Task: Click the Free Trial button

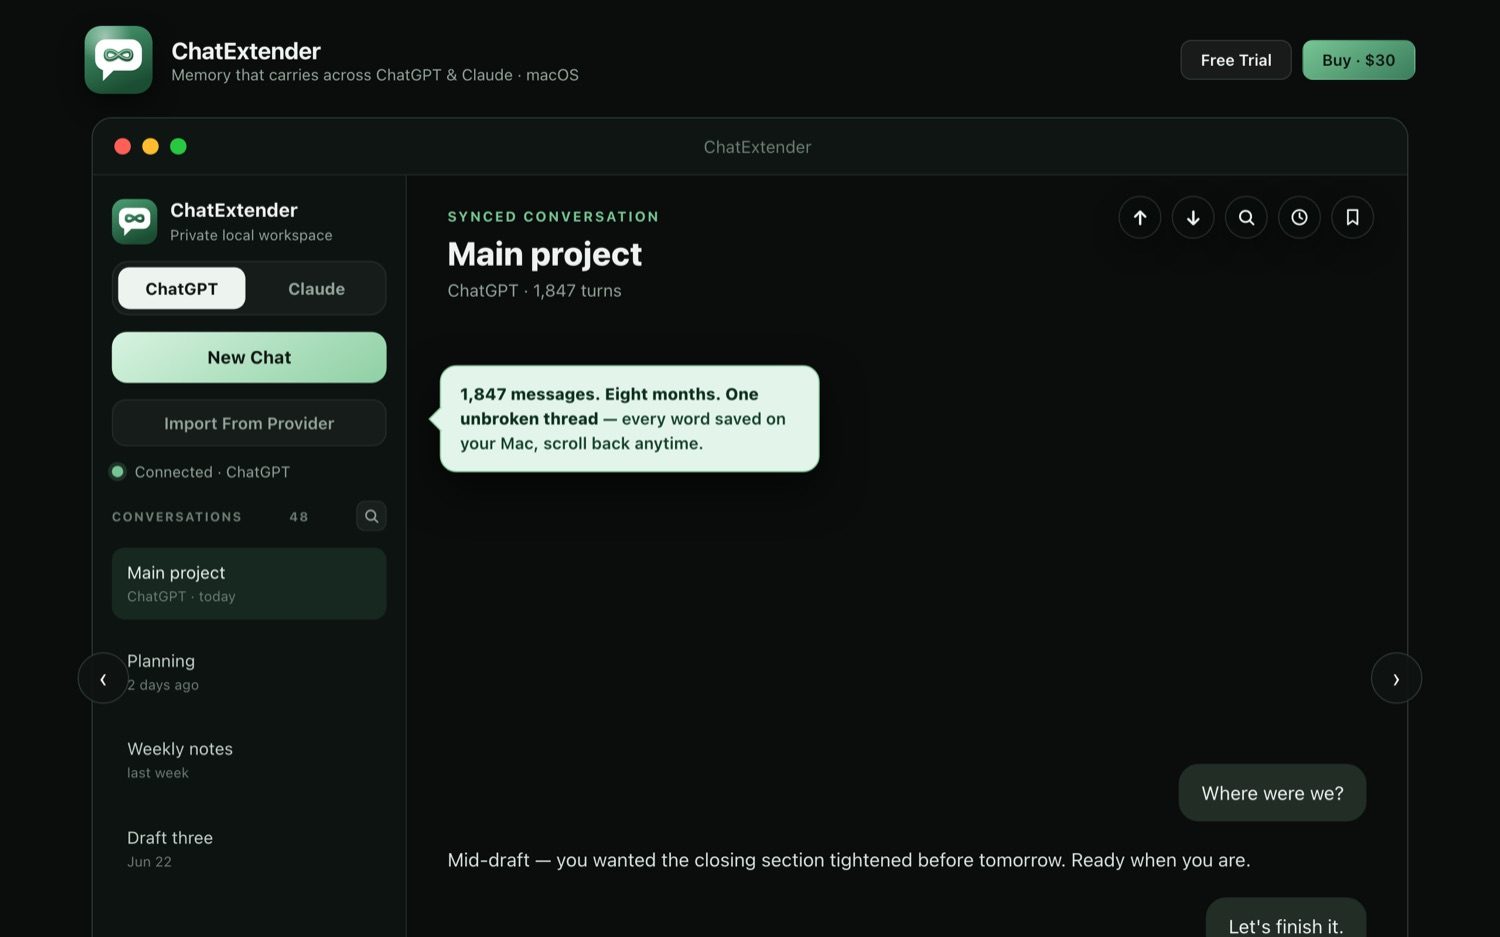Action: [x=1236, y=60]
